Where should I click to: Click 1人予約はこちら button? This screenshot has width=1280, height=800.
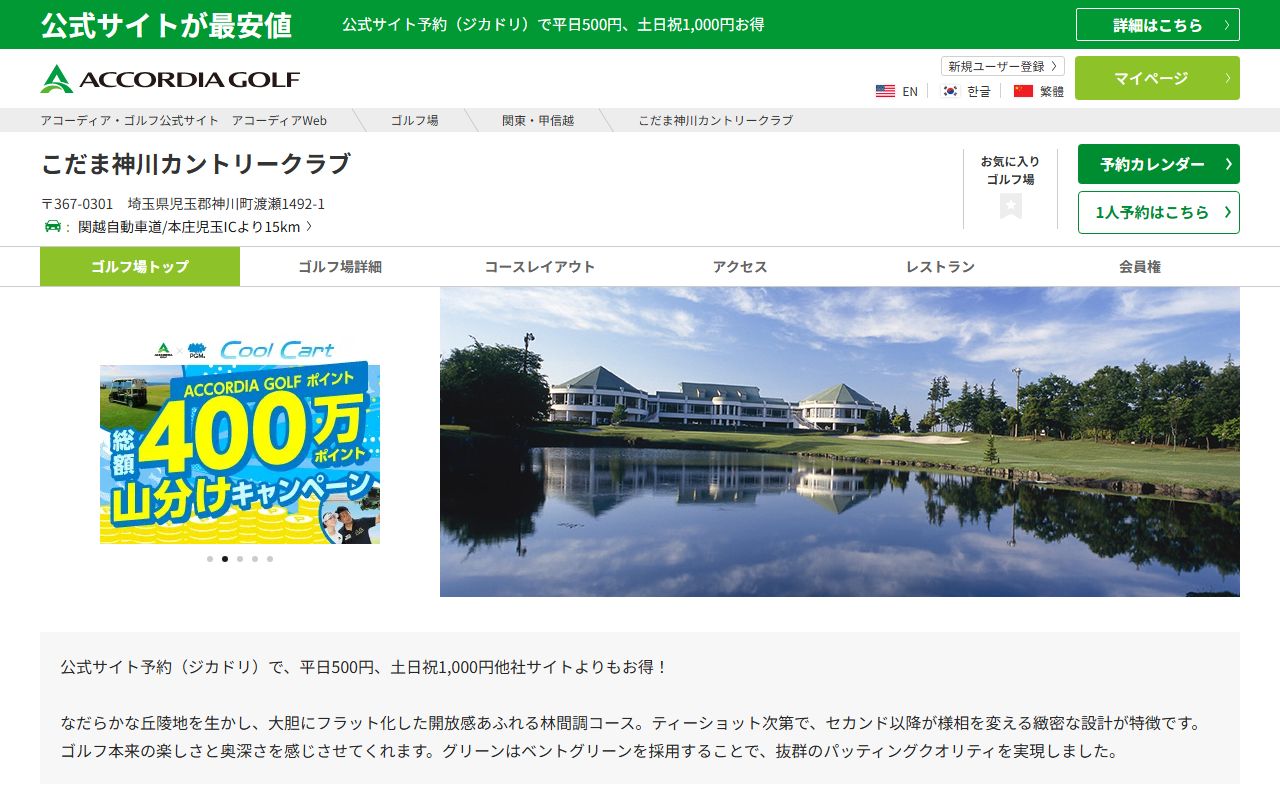click(1159, 212)
